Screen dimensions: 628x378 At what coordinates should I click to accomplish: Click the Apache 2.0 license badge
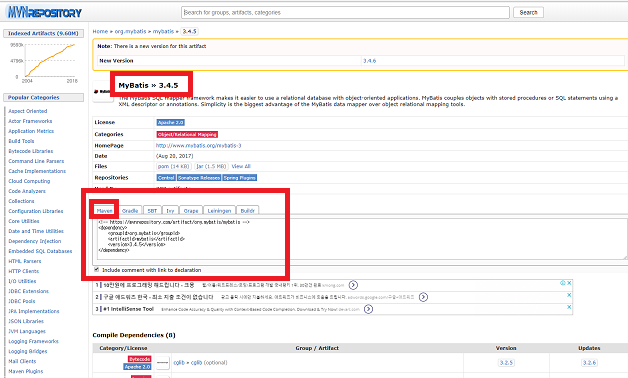tap(171, 123)
